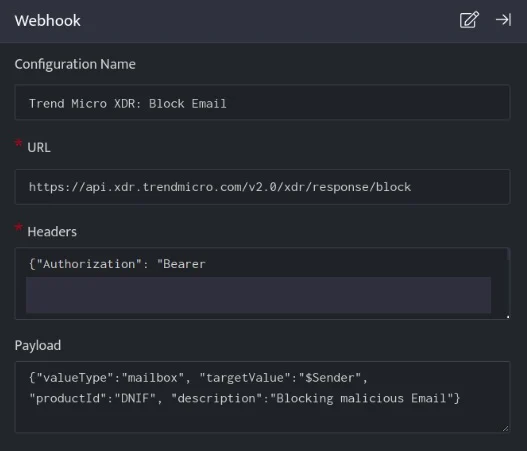Screen dimensions: 527x451
Task: Click the masked token block in Headers
Action: coord(258,295)
